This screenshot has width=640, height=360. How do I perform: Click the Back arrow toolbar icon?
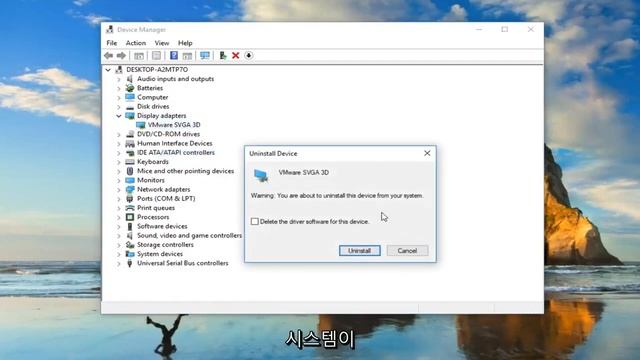coord(109,56)
